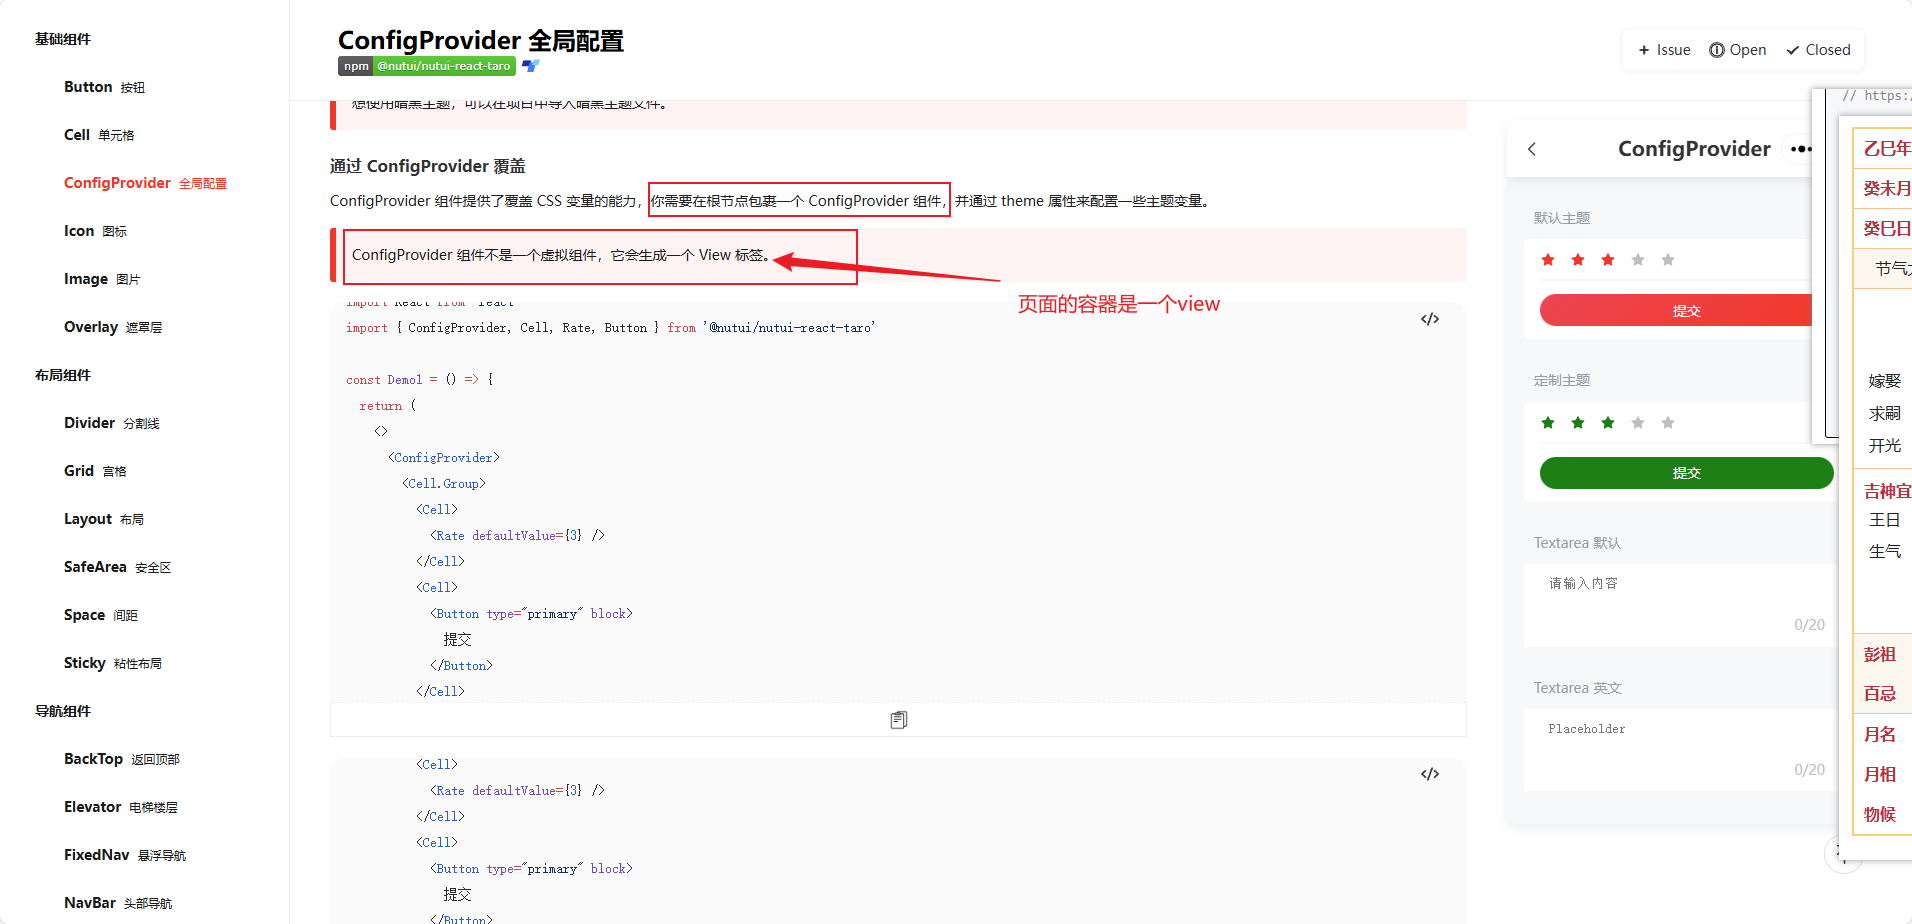
Task: Click the green 提交 submit button
Action: (1686, 473)
